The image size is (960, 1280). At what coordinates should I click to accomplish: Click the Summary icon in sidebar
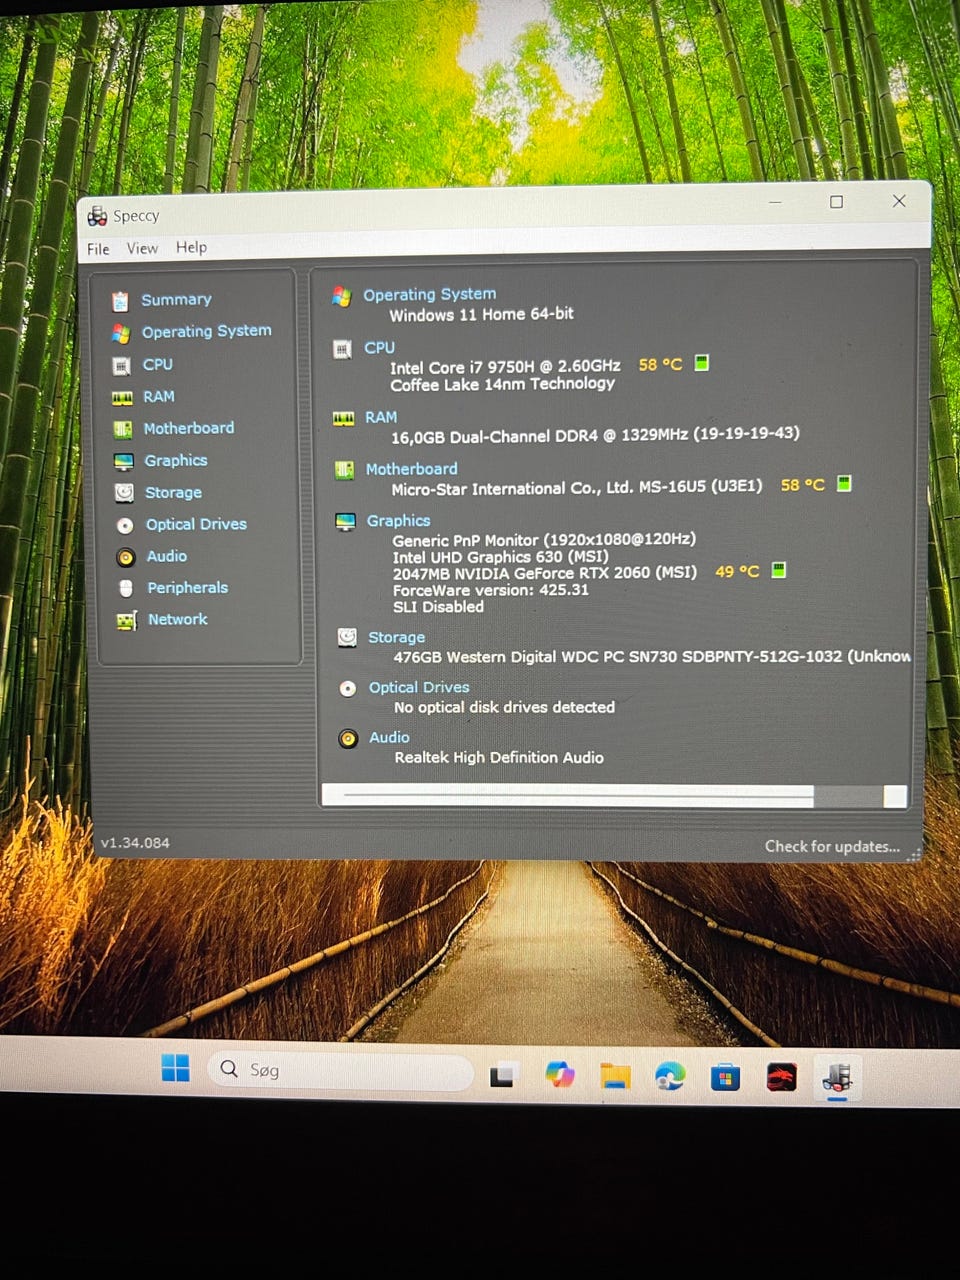click(120, 301)
